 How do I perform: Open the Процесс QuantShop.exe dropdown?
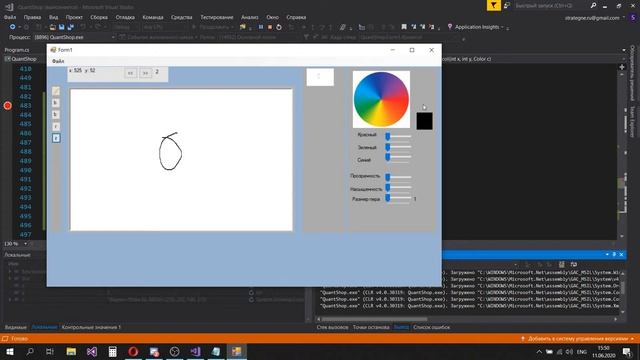click(74, 37)
